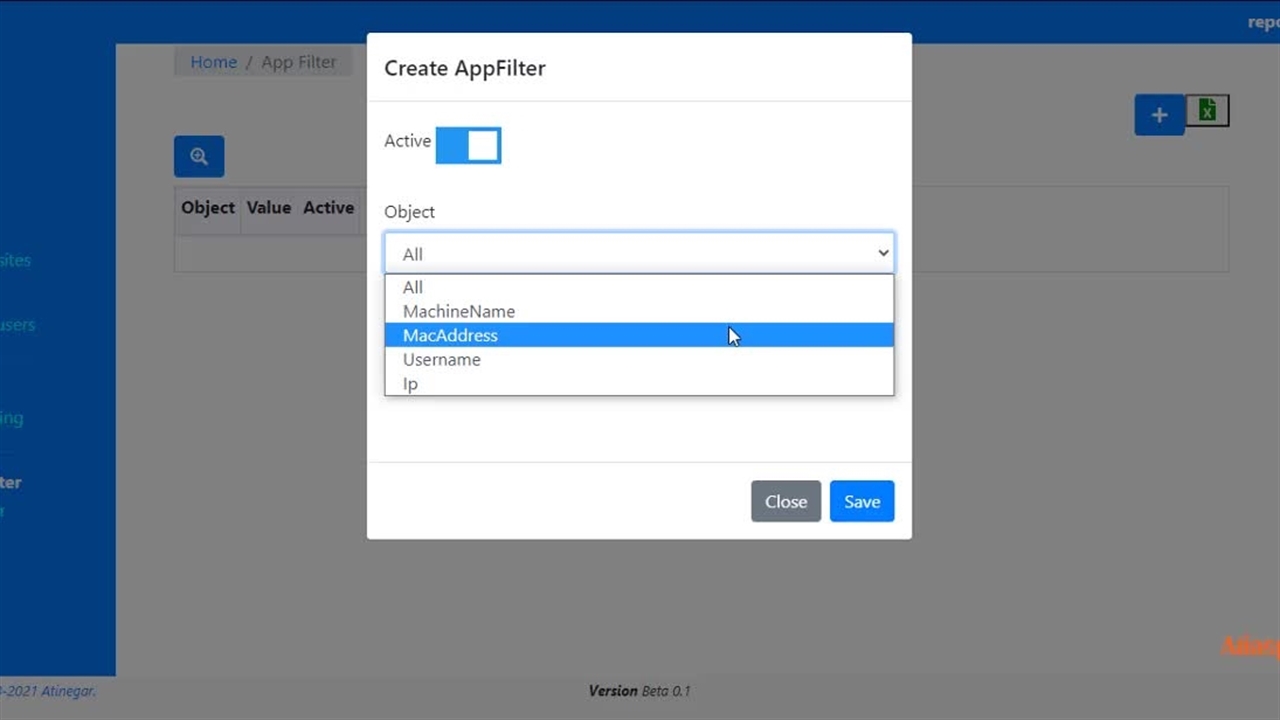Click the plus icon to add filter

pos(1159,115)
